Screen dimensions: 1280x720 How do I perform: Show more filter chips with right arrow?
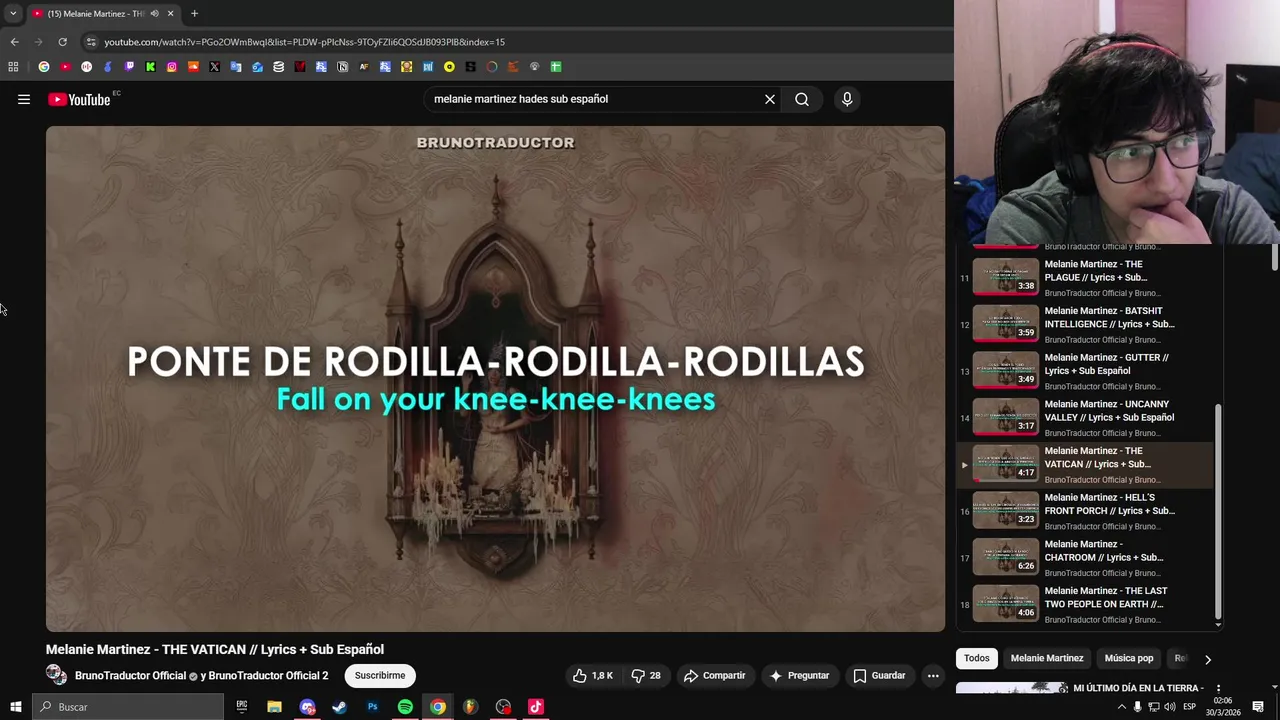click(1207, 659)
